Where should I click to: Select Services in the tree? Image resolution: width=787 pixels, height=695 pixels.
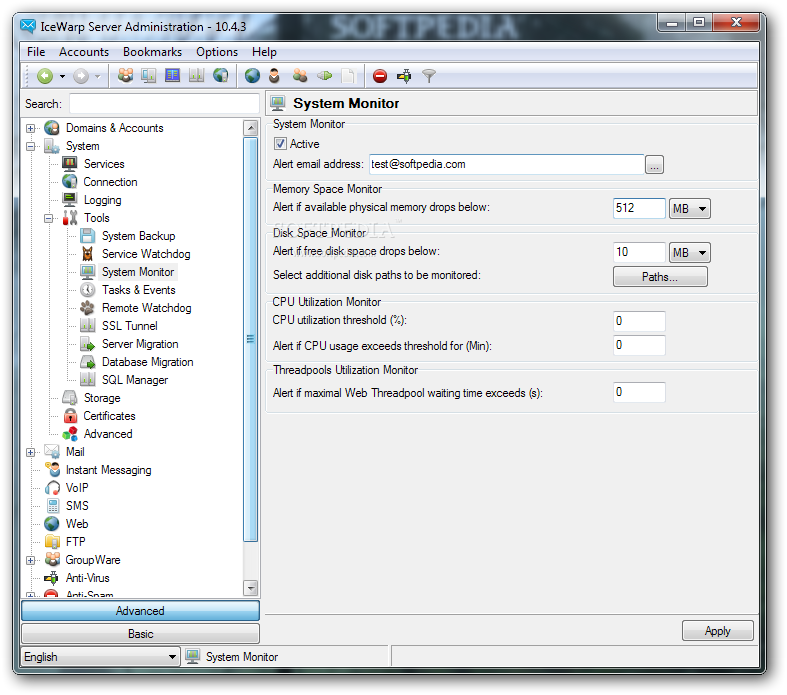click(x=104, y=164)
